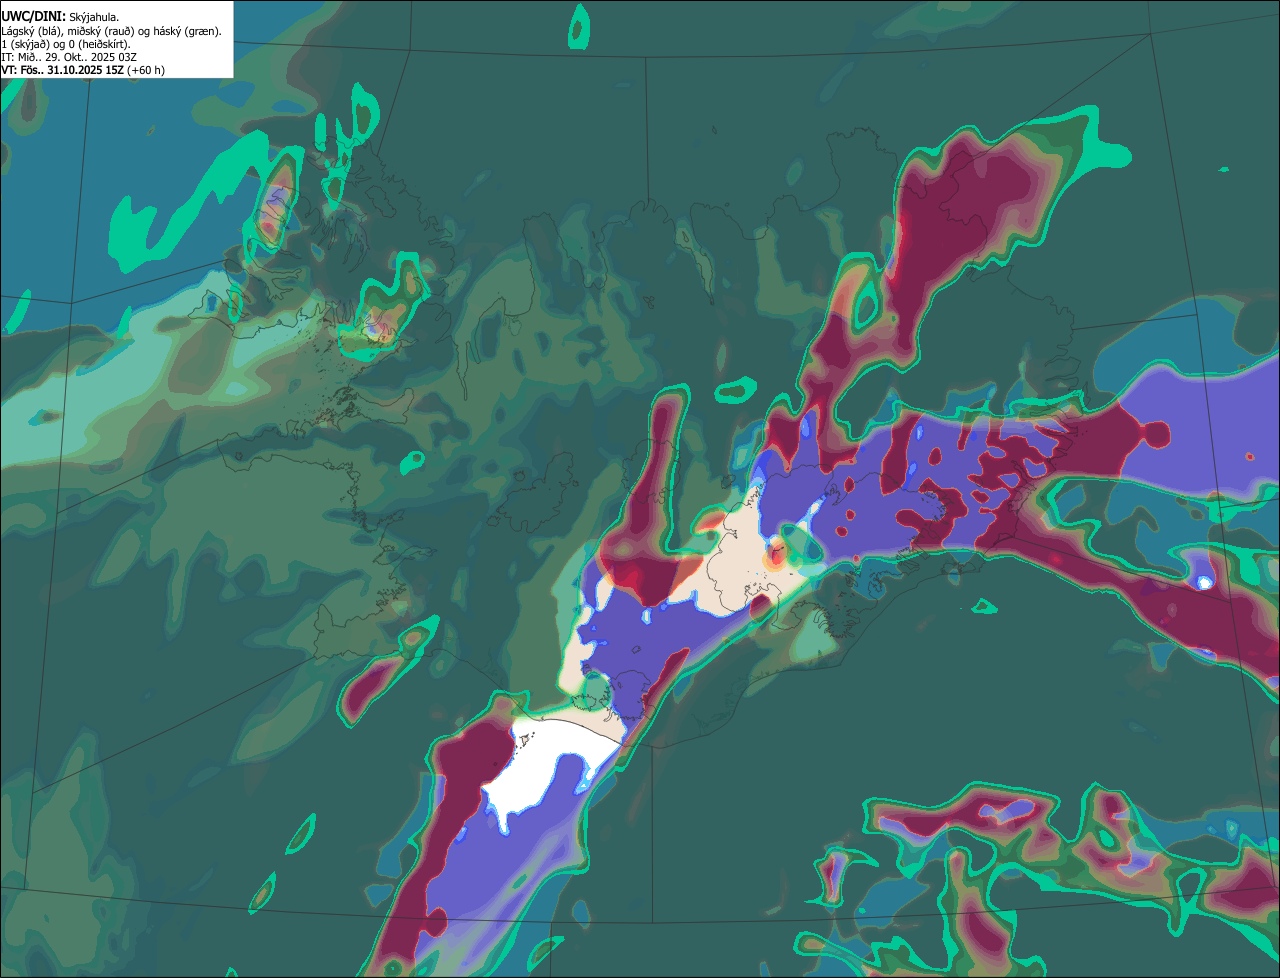Click the "(+60 h)" forecast offset text

(146, 70)
